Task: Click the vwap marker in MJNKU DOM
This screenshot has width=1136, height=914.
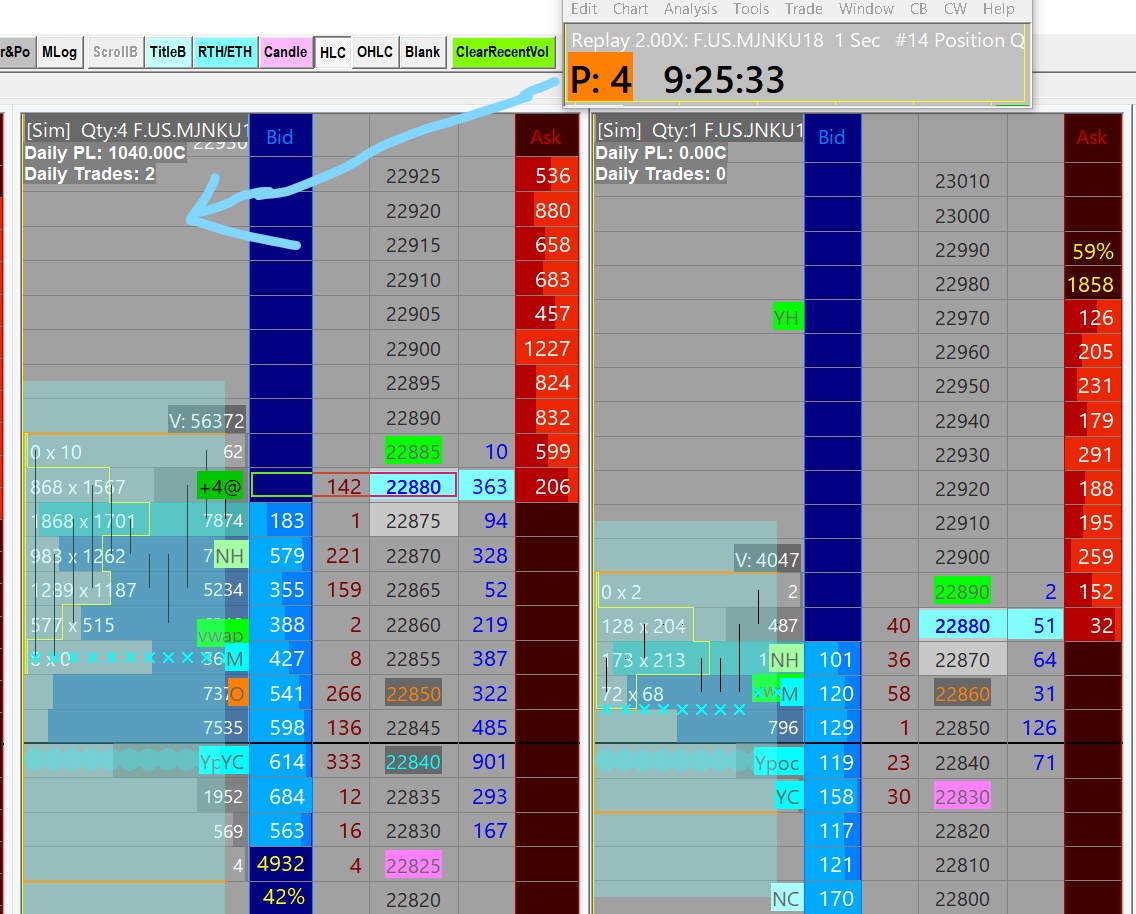Action: click(222, 635)
